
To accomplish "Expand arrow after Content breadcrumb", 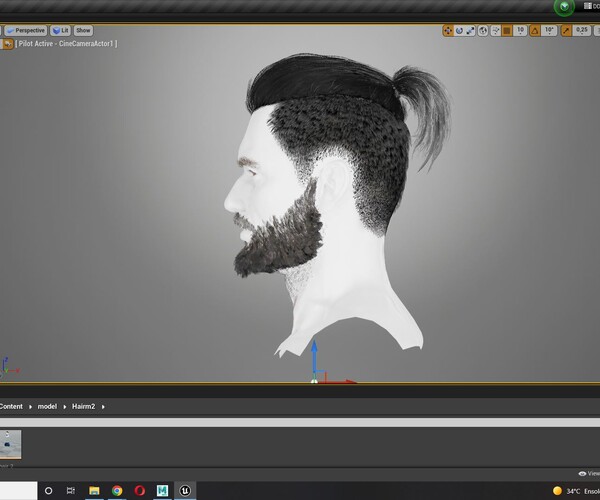I will coord(30,407).
